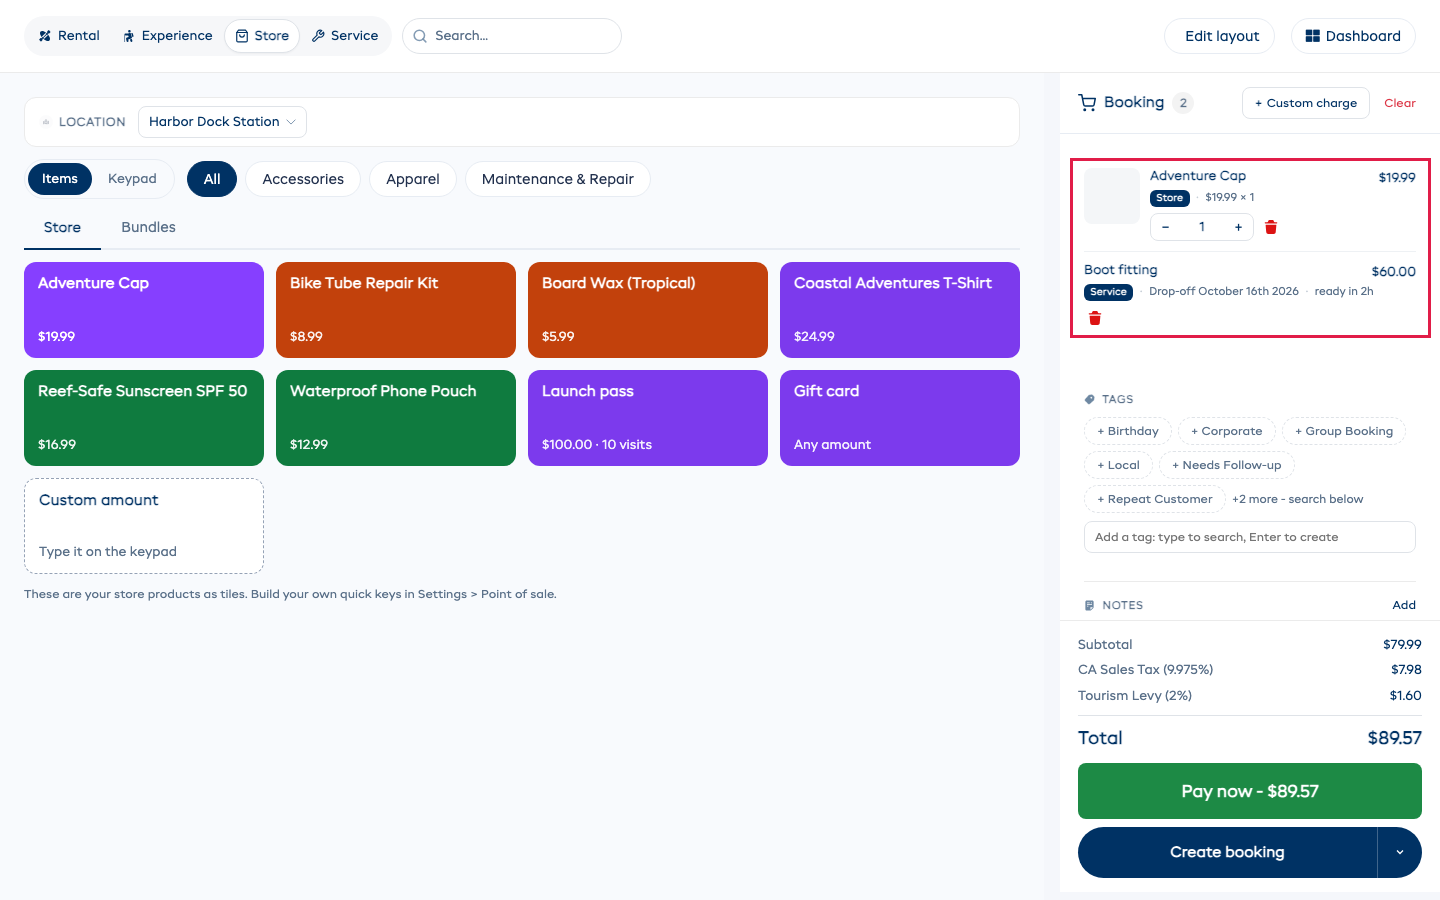The width and height of the screenshot is (1440, 900).
Task: Switch to the Experience tab
Action: (x=167, y=36)
